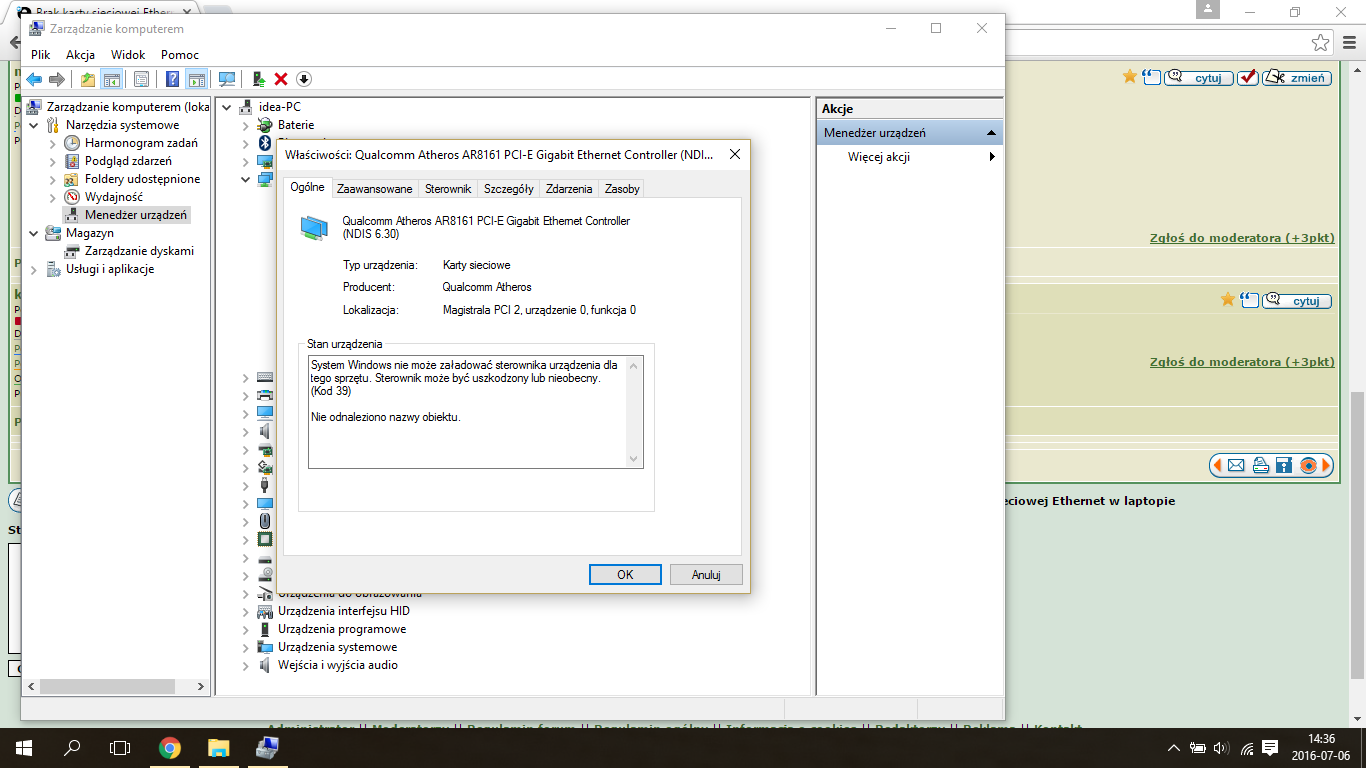Viewport: 1366px width, 768px height.
Task: Click the right arrow of the console tree horizontal scrollbar
Action: pos(201,687)
